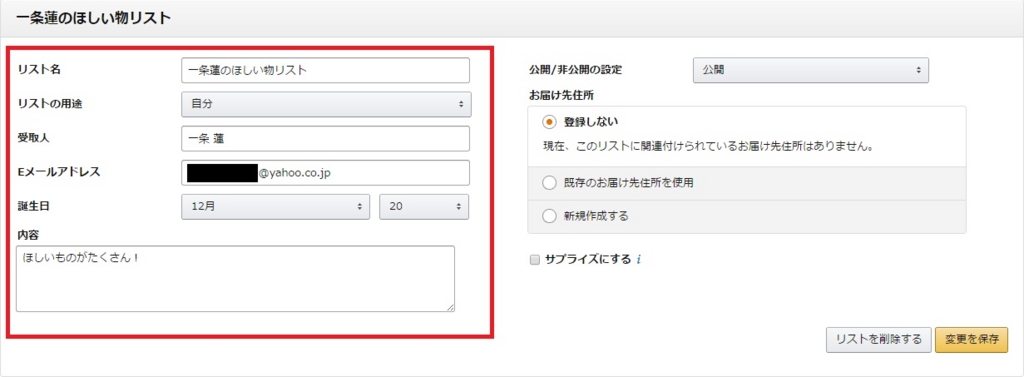Viewport: 1024px width, 377px height.
Task: Click the リスト名 text field
Action: (325, 70)
